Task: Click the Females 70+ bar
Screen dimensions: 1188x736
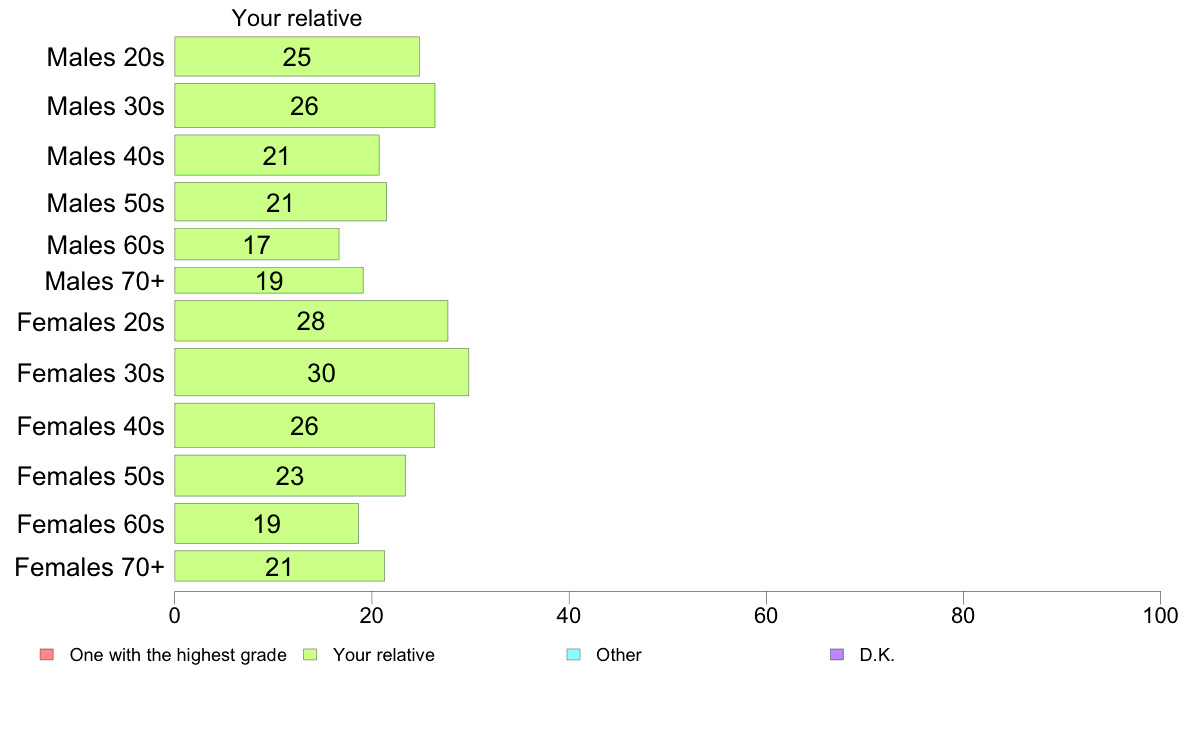Action: (x=280, y=566)
